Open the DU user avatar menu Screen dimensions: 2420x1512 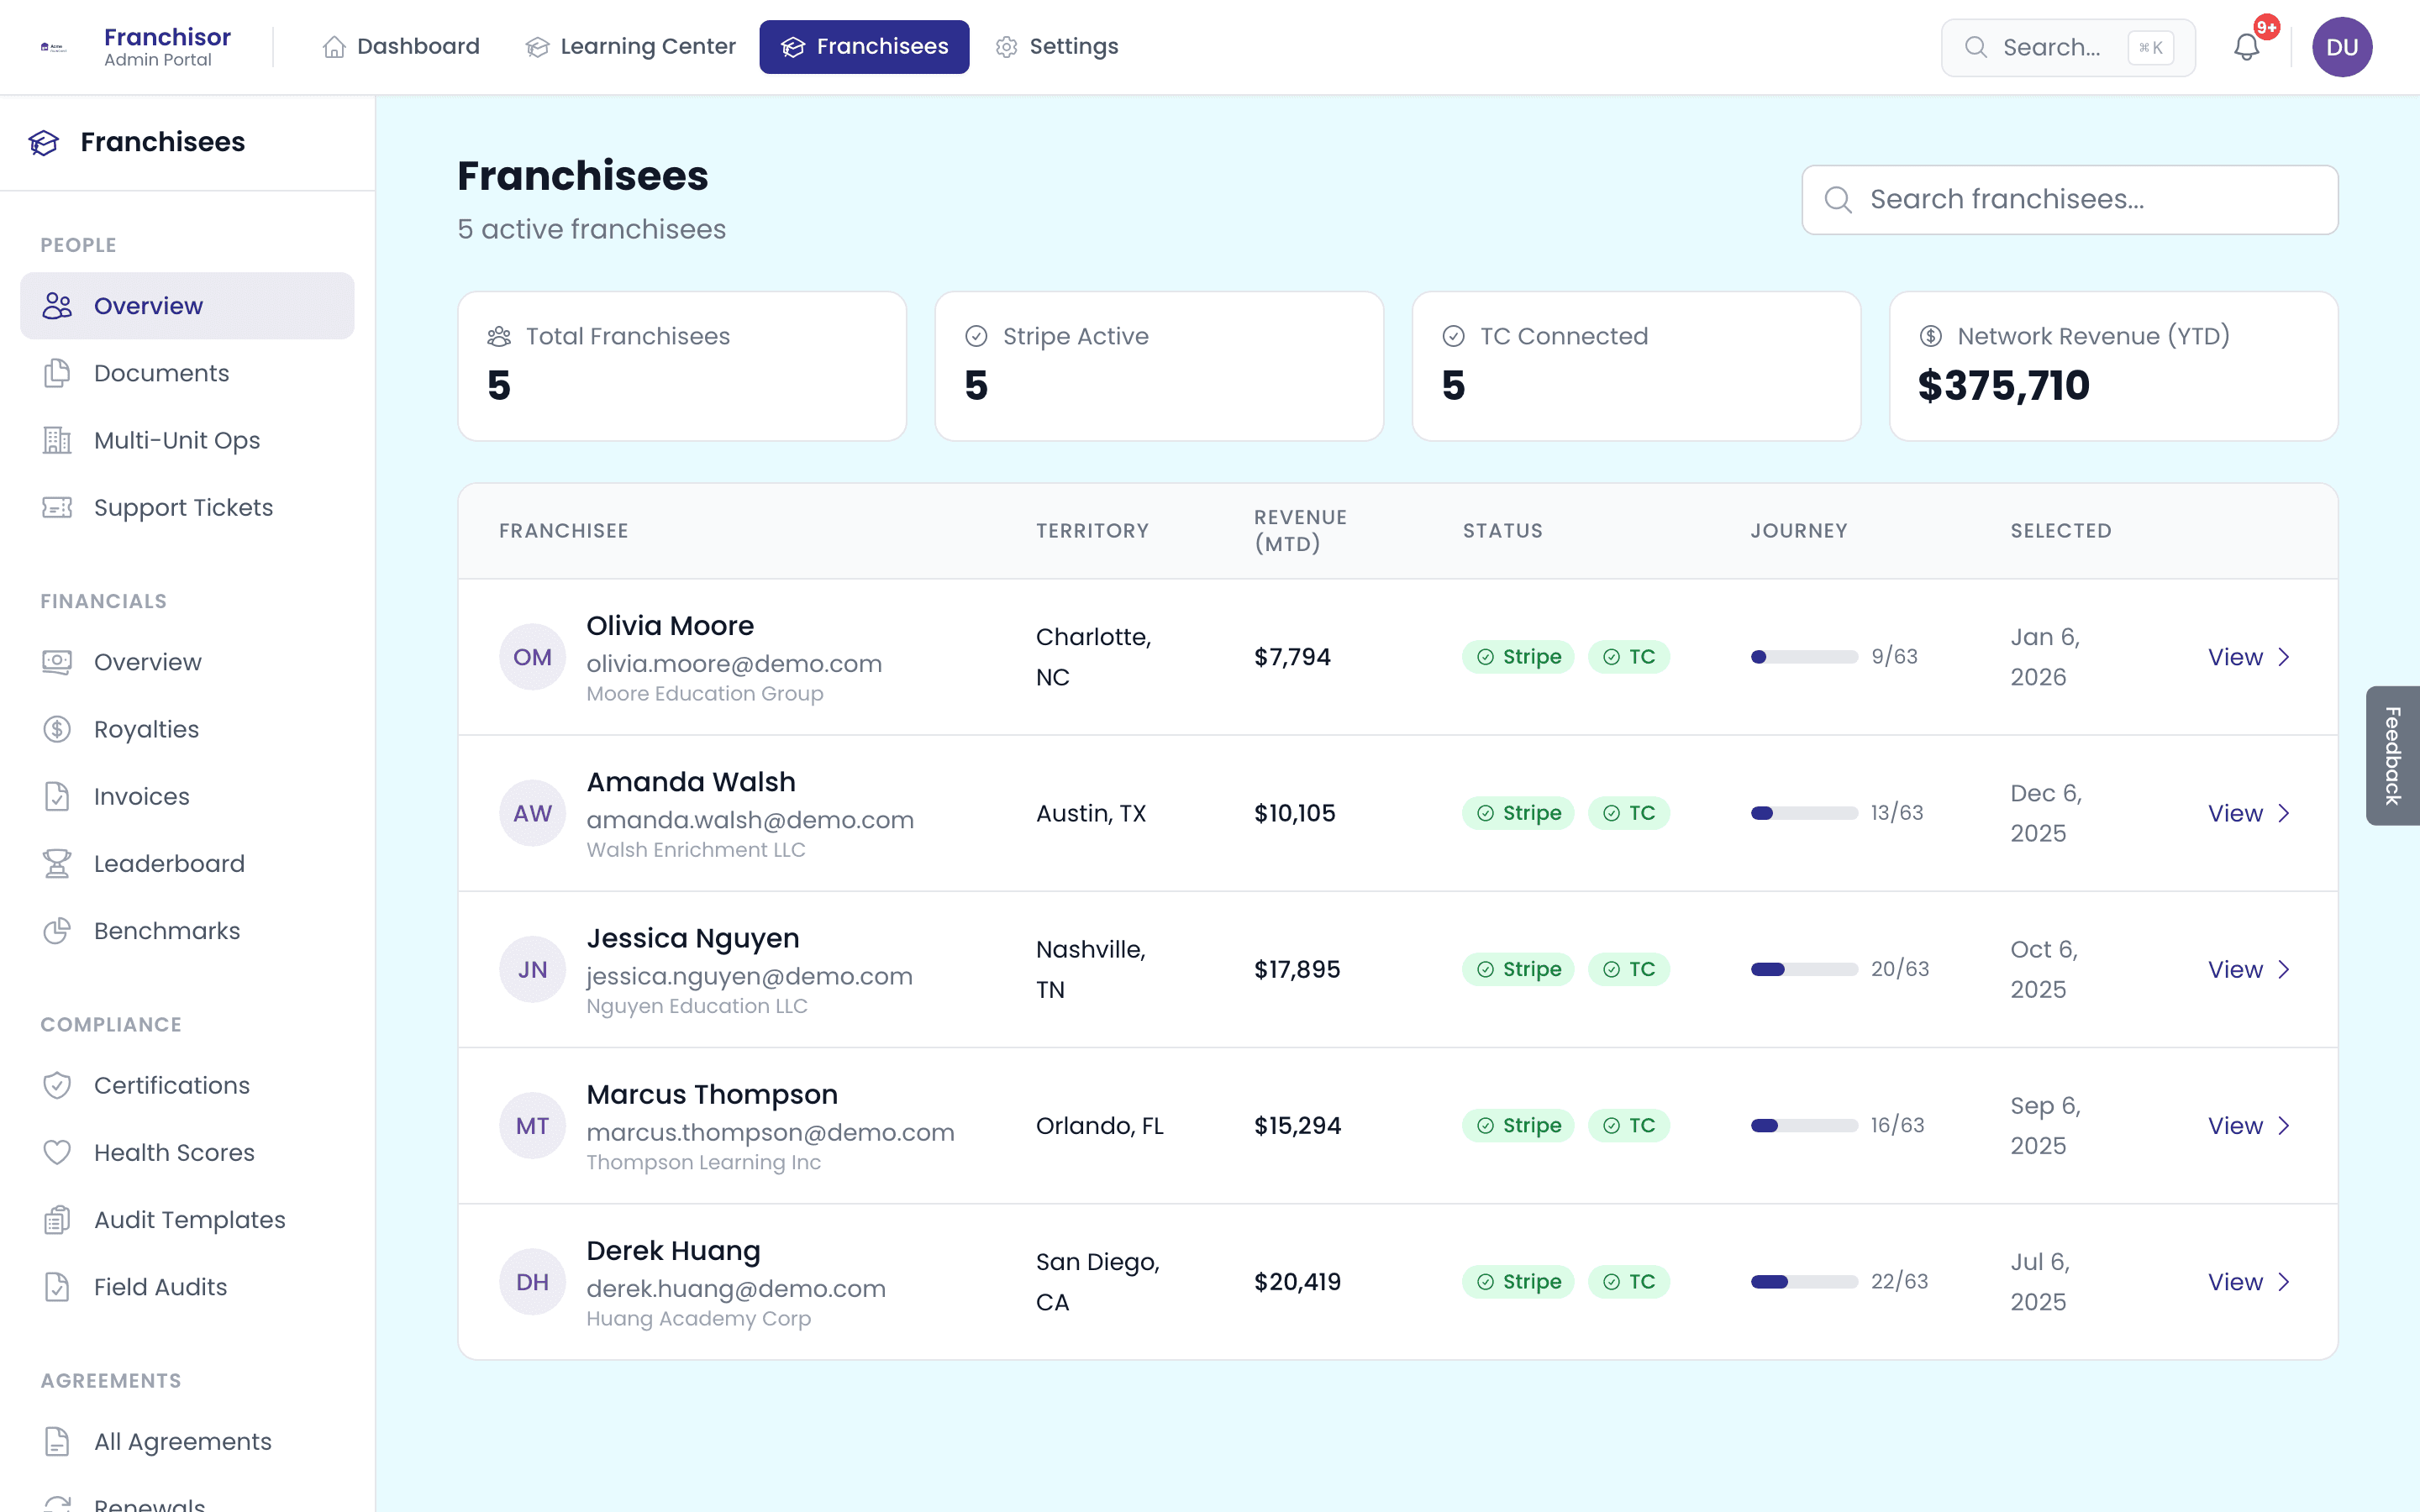(2342, 47)
